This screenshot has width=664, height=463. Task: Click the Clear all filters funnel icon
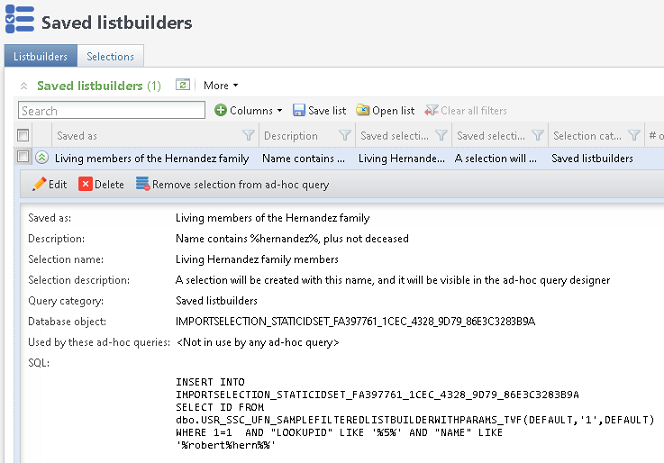[432, 111]
